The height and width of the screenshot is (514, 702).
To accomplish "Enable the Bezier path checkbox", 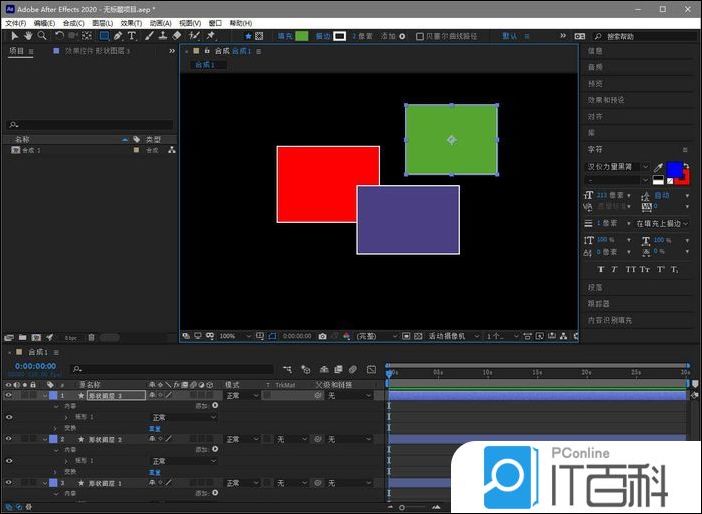I will (419, 36).
